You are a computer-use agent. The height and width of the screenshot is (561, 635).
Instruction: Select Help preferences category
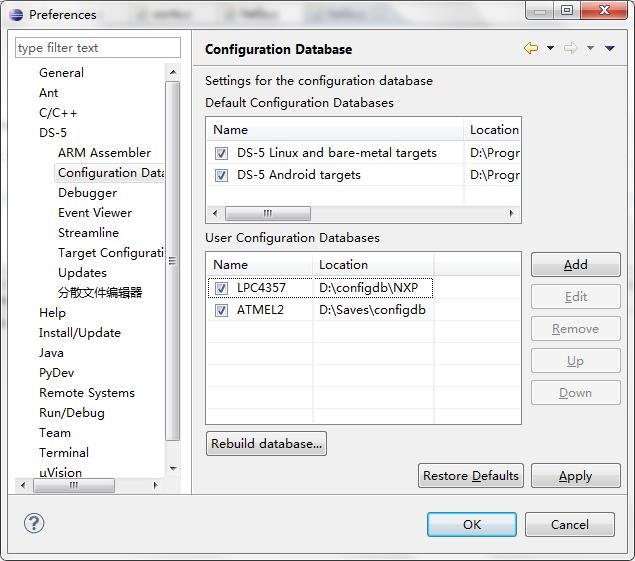click(x=52, y=313)
